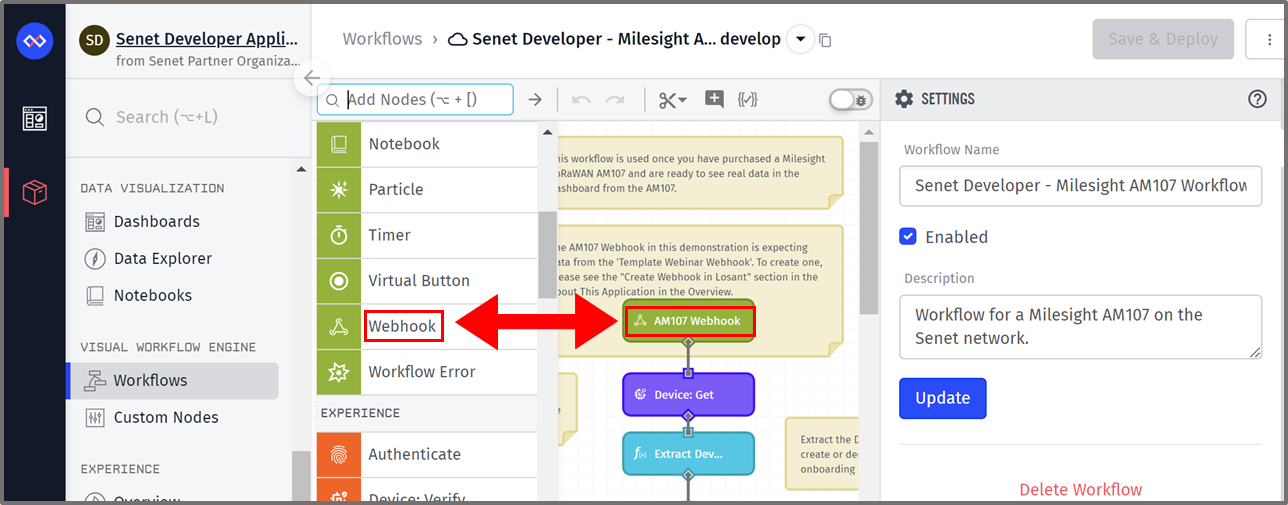This screenshot has width=1288, height=505.
Task: Open the dashboards rail icon
Action: (x=35, y=119)
